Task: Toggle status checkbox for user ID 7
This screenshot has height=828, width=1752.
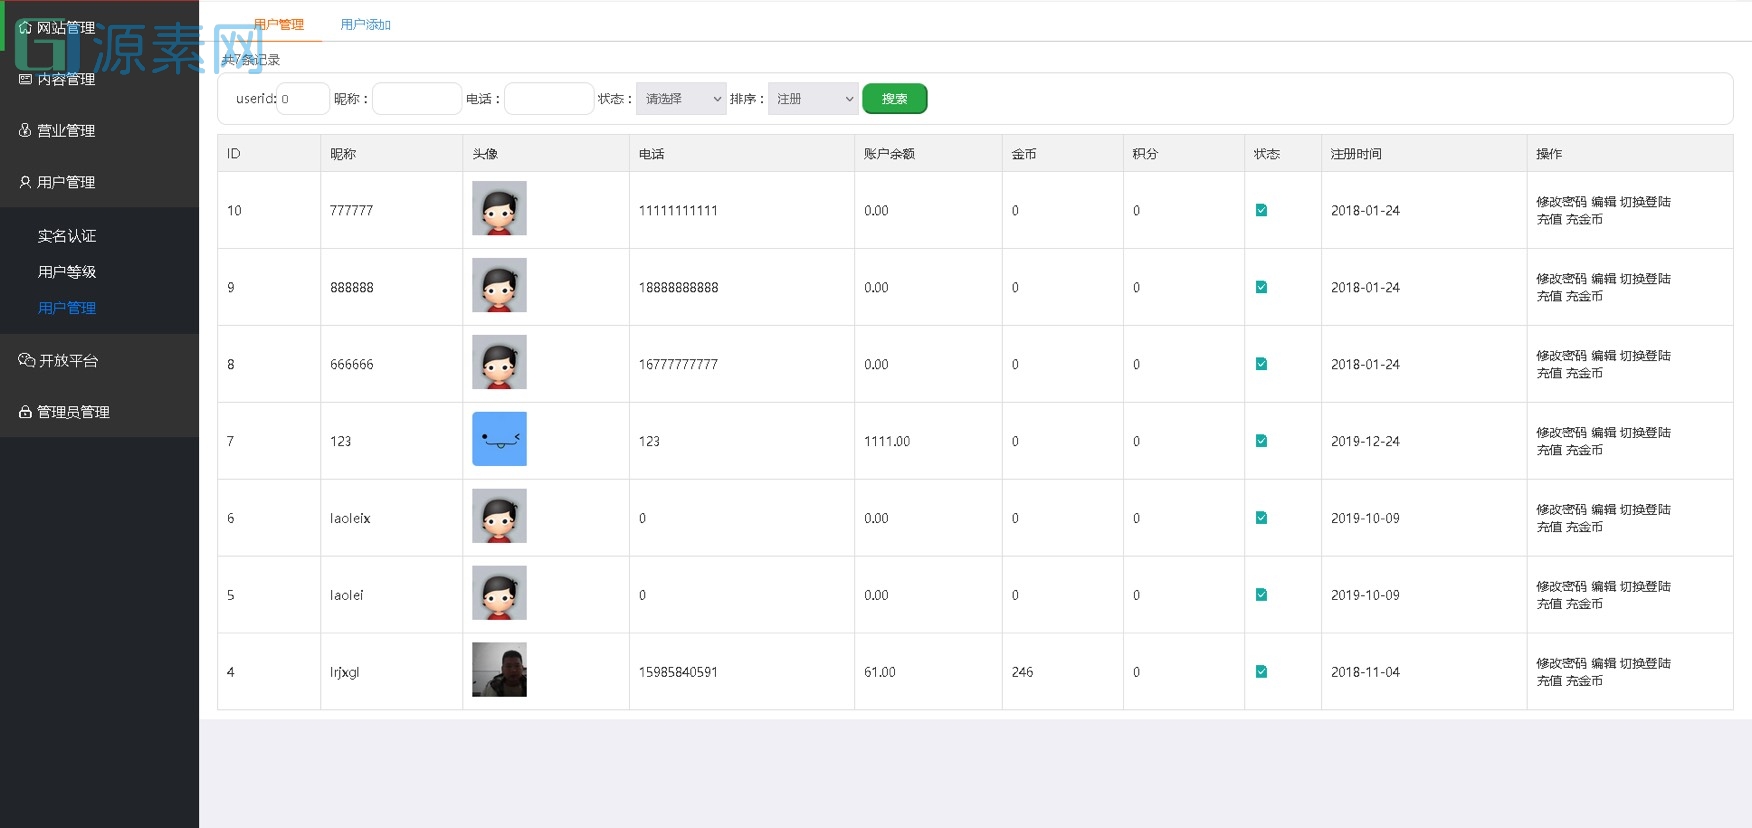Action: [1261, 441]
